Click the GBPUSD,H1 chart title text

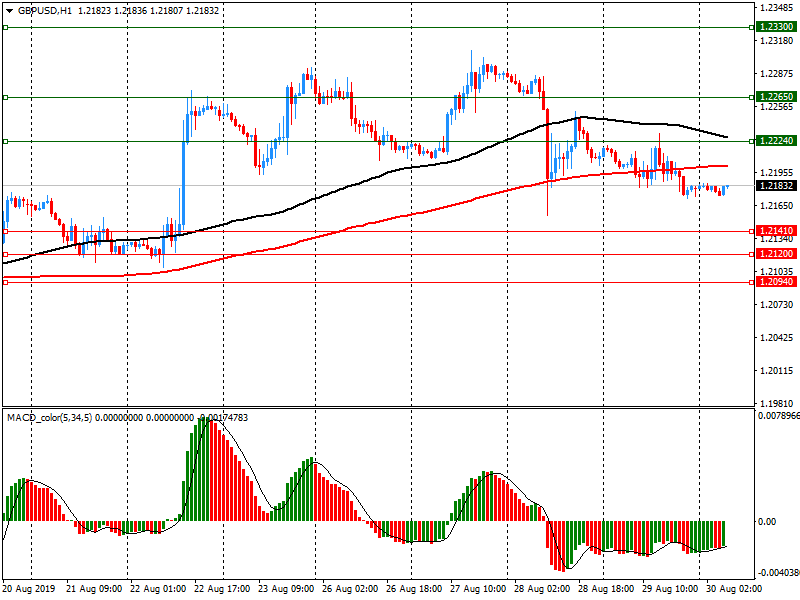pyautogui.click(x=45, y=11)
